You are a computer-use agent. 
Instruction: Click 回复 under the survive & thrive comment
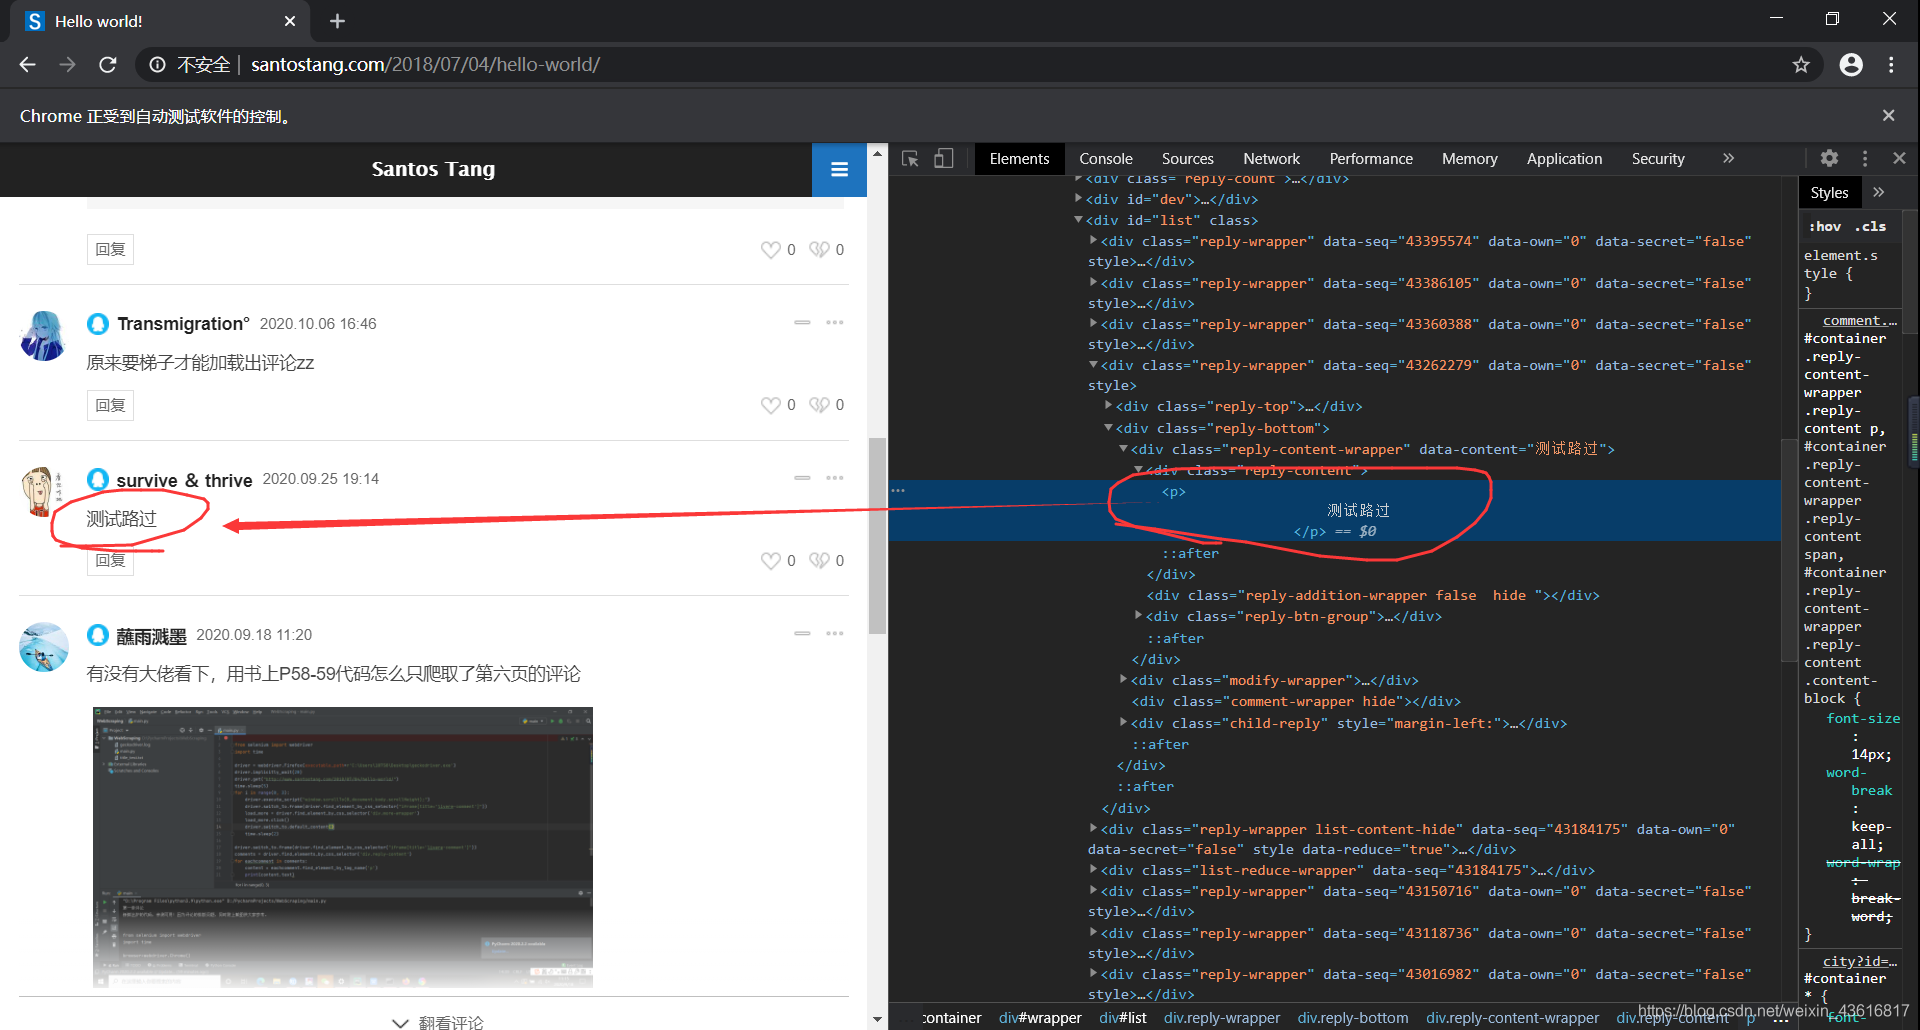point(110,561)
